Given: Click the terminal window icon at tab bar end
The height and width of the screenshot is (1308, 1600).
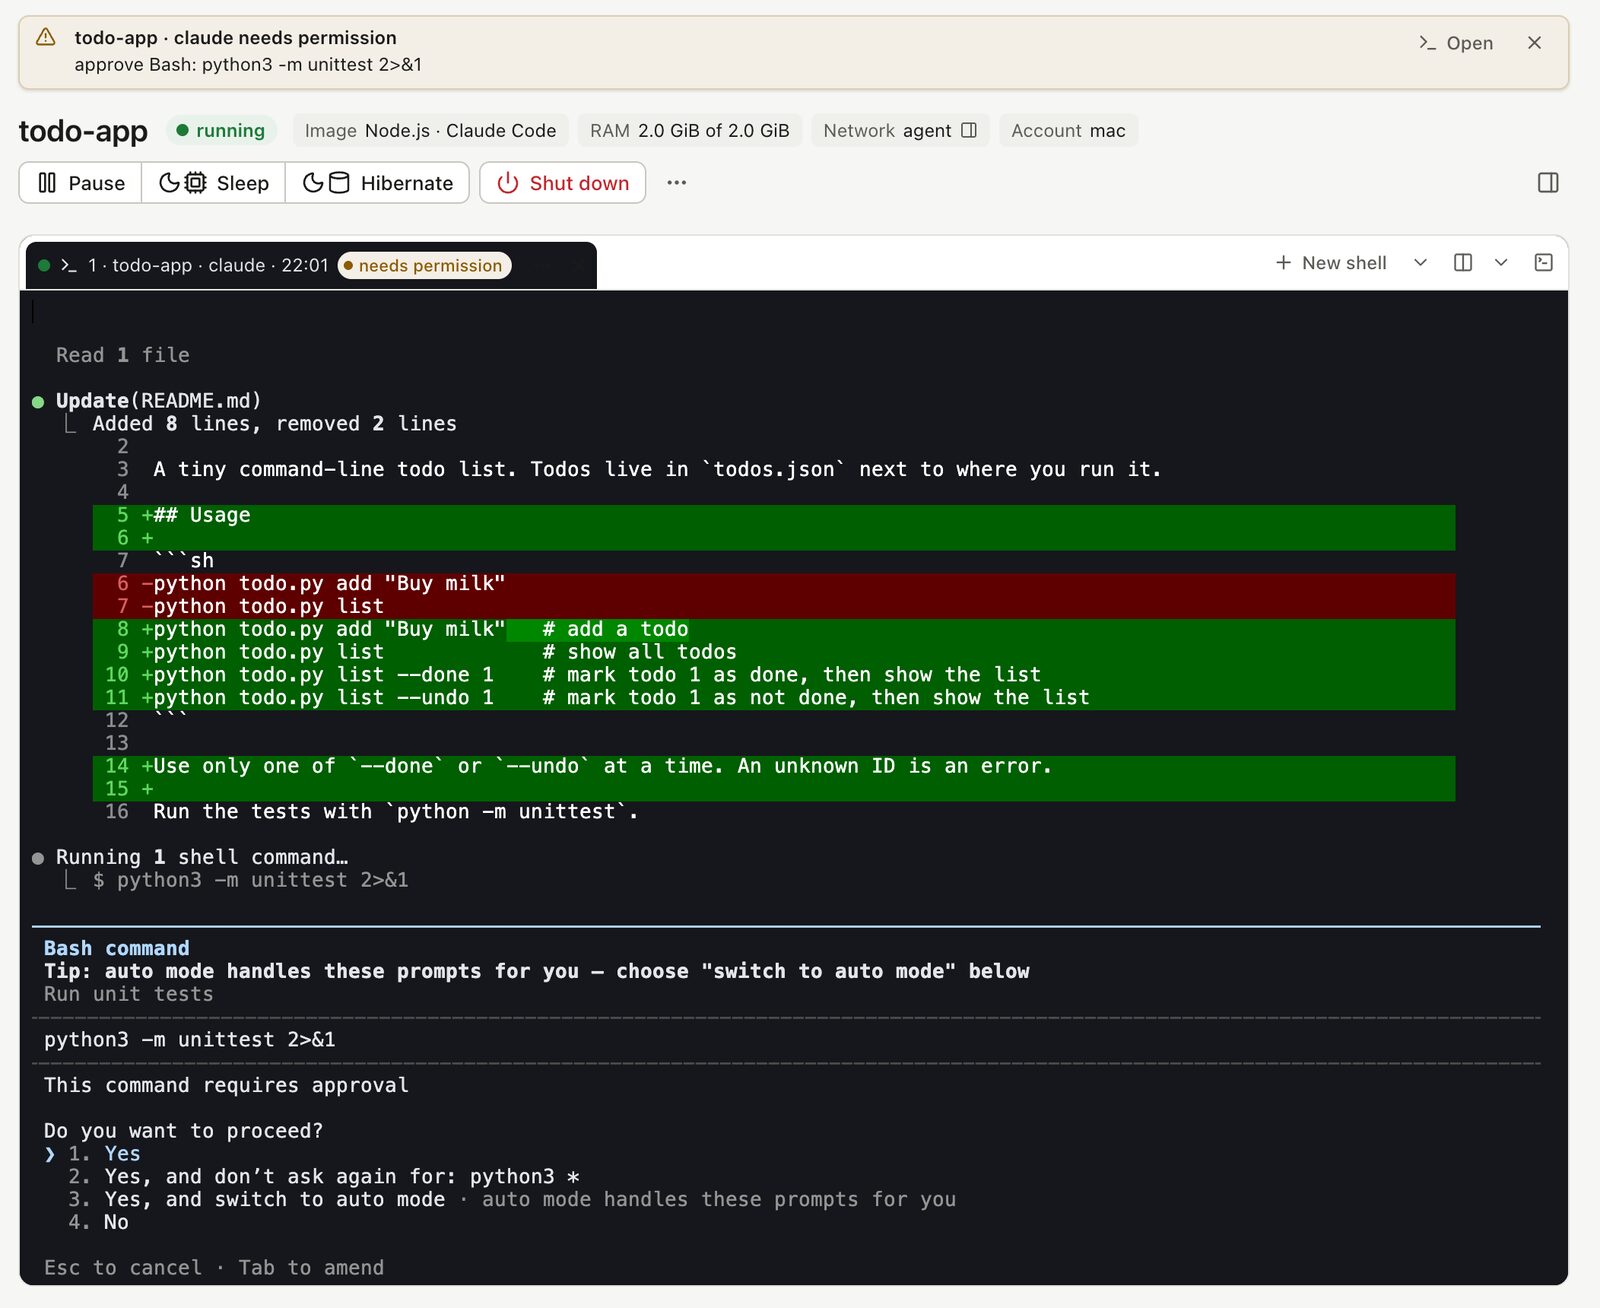Looking at the screenshot, I should pos(1544,263).
